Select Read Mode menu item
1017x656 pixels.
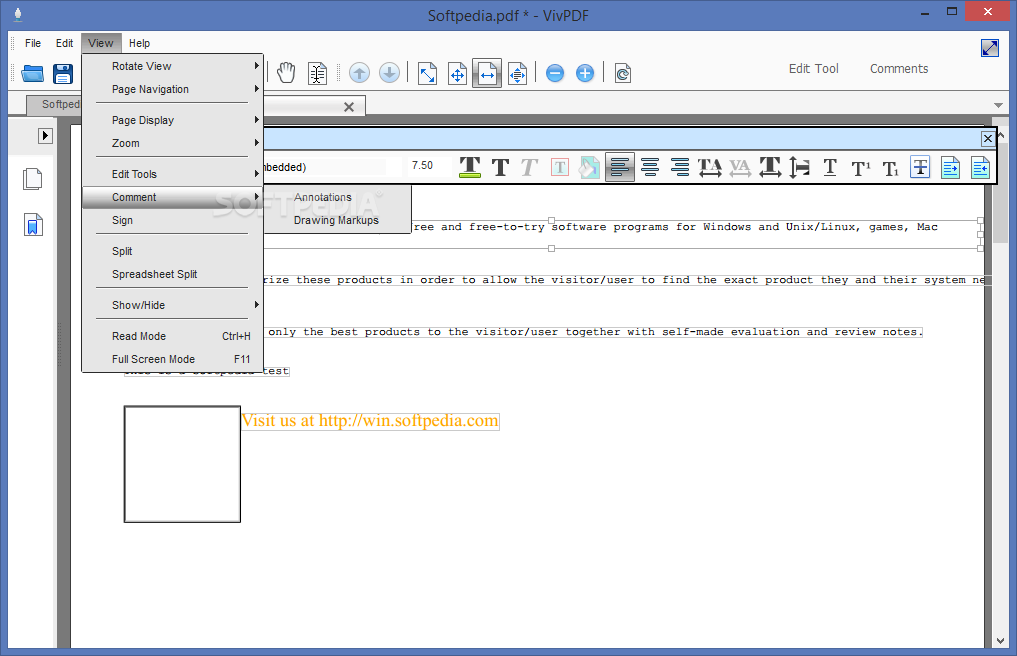(173, 336)
